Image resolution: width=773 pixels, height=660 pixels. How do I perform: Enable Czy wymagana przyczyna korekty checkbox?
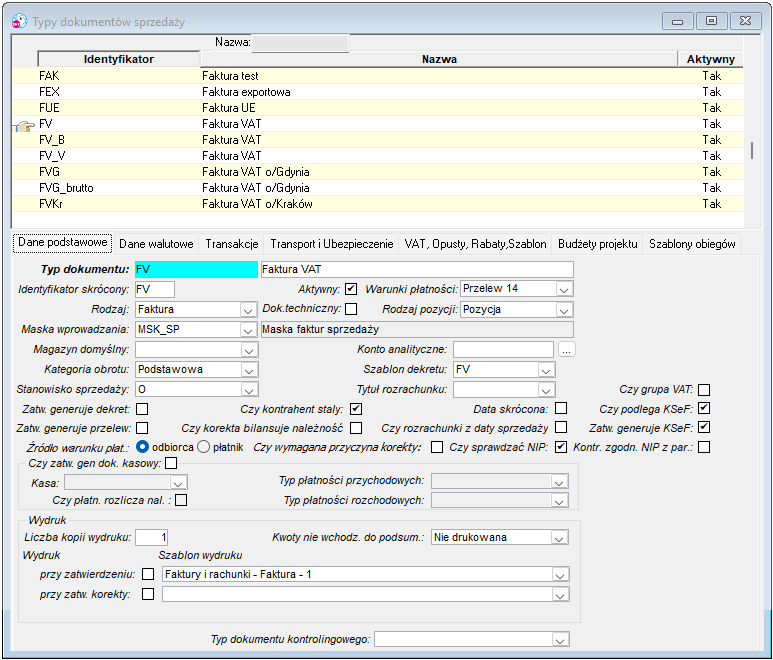(437, 447)
